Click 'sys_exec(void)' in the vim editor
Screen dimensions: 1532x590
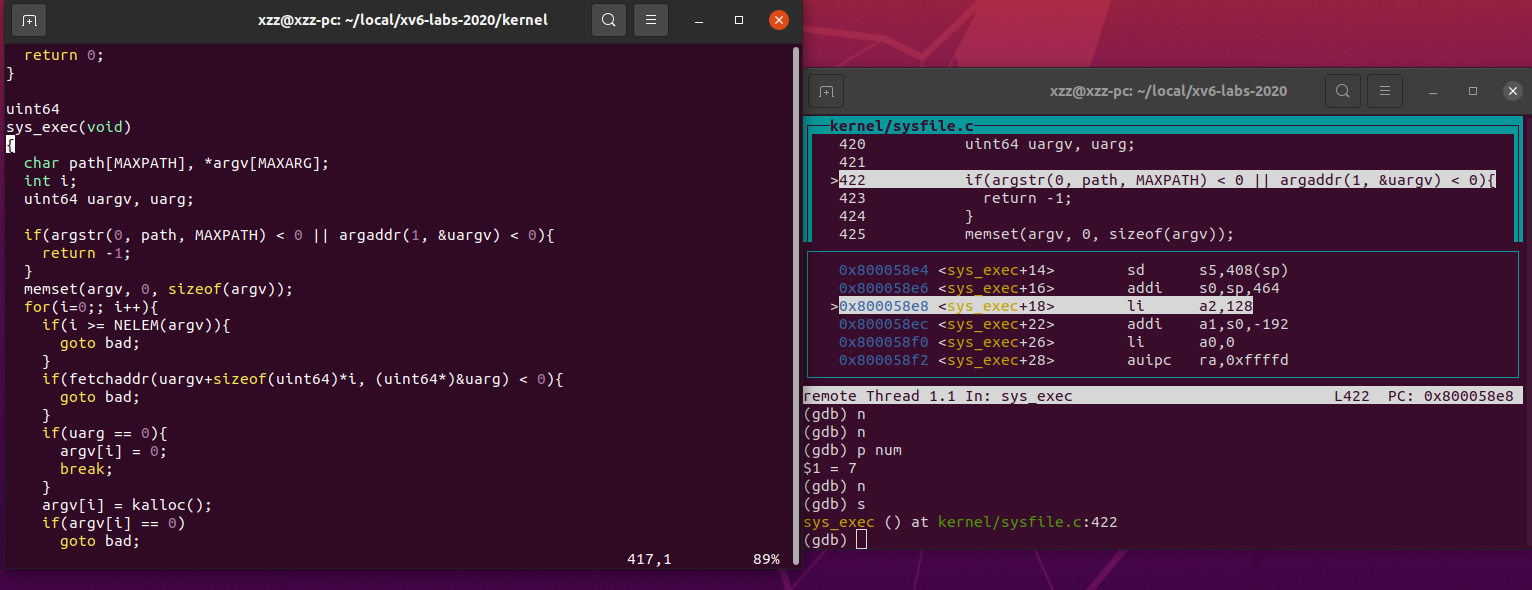click(x=69, y=127)
